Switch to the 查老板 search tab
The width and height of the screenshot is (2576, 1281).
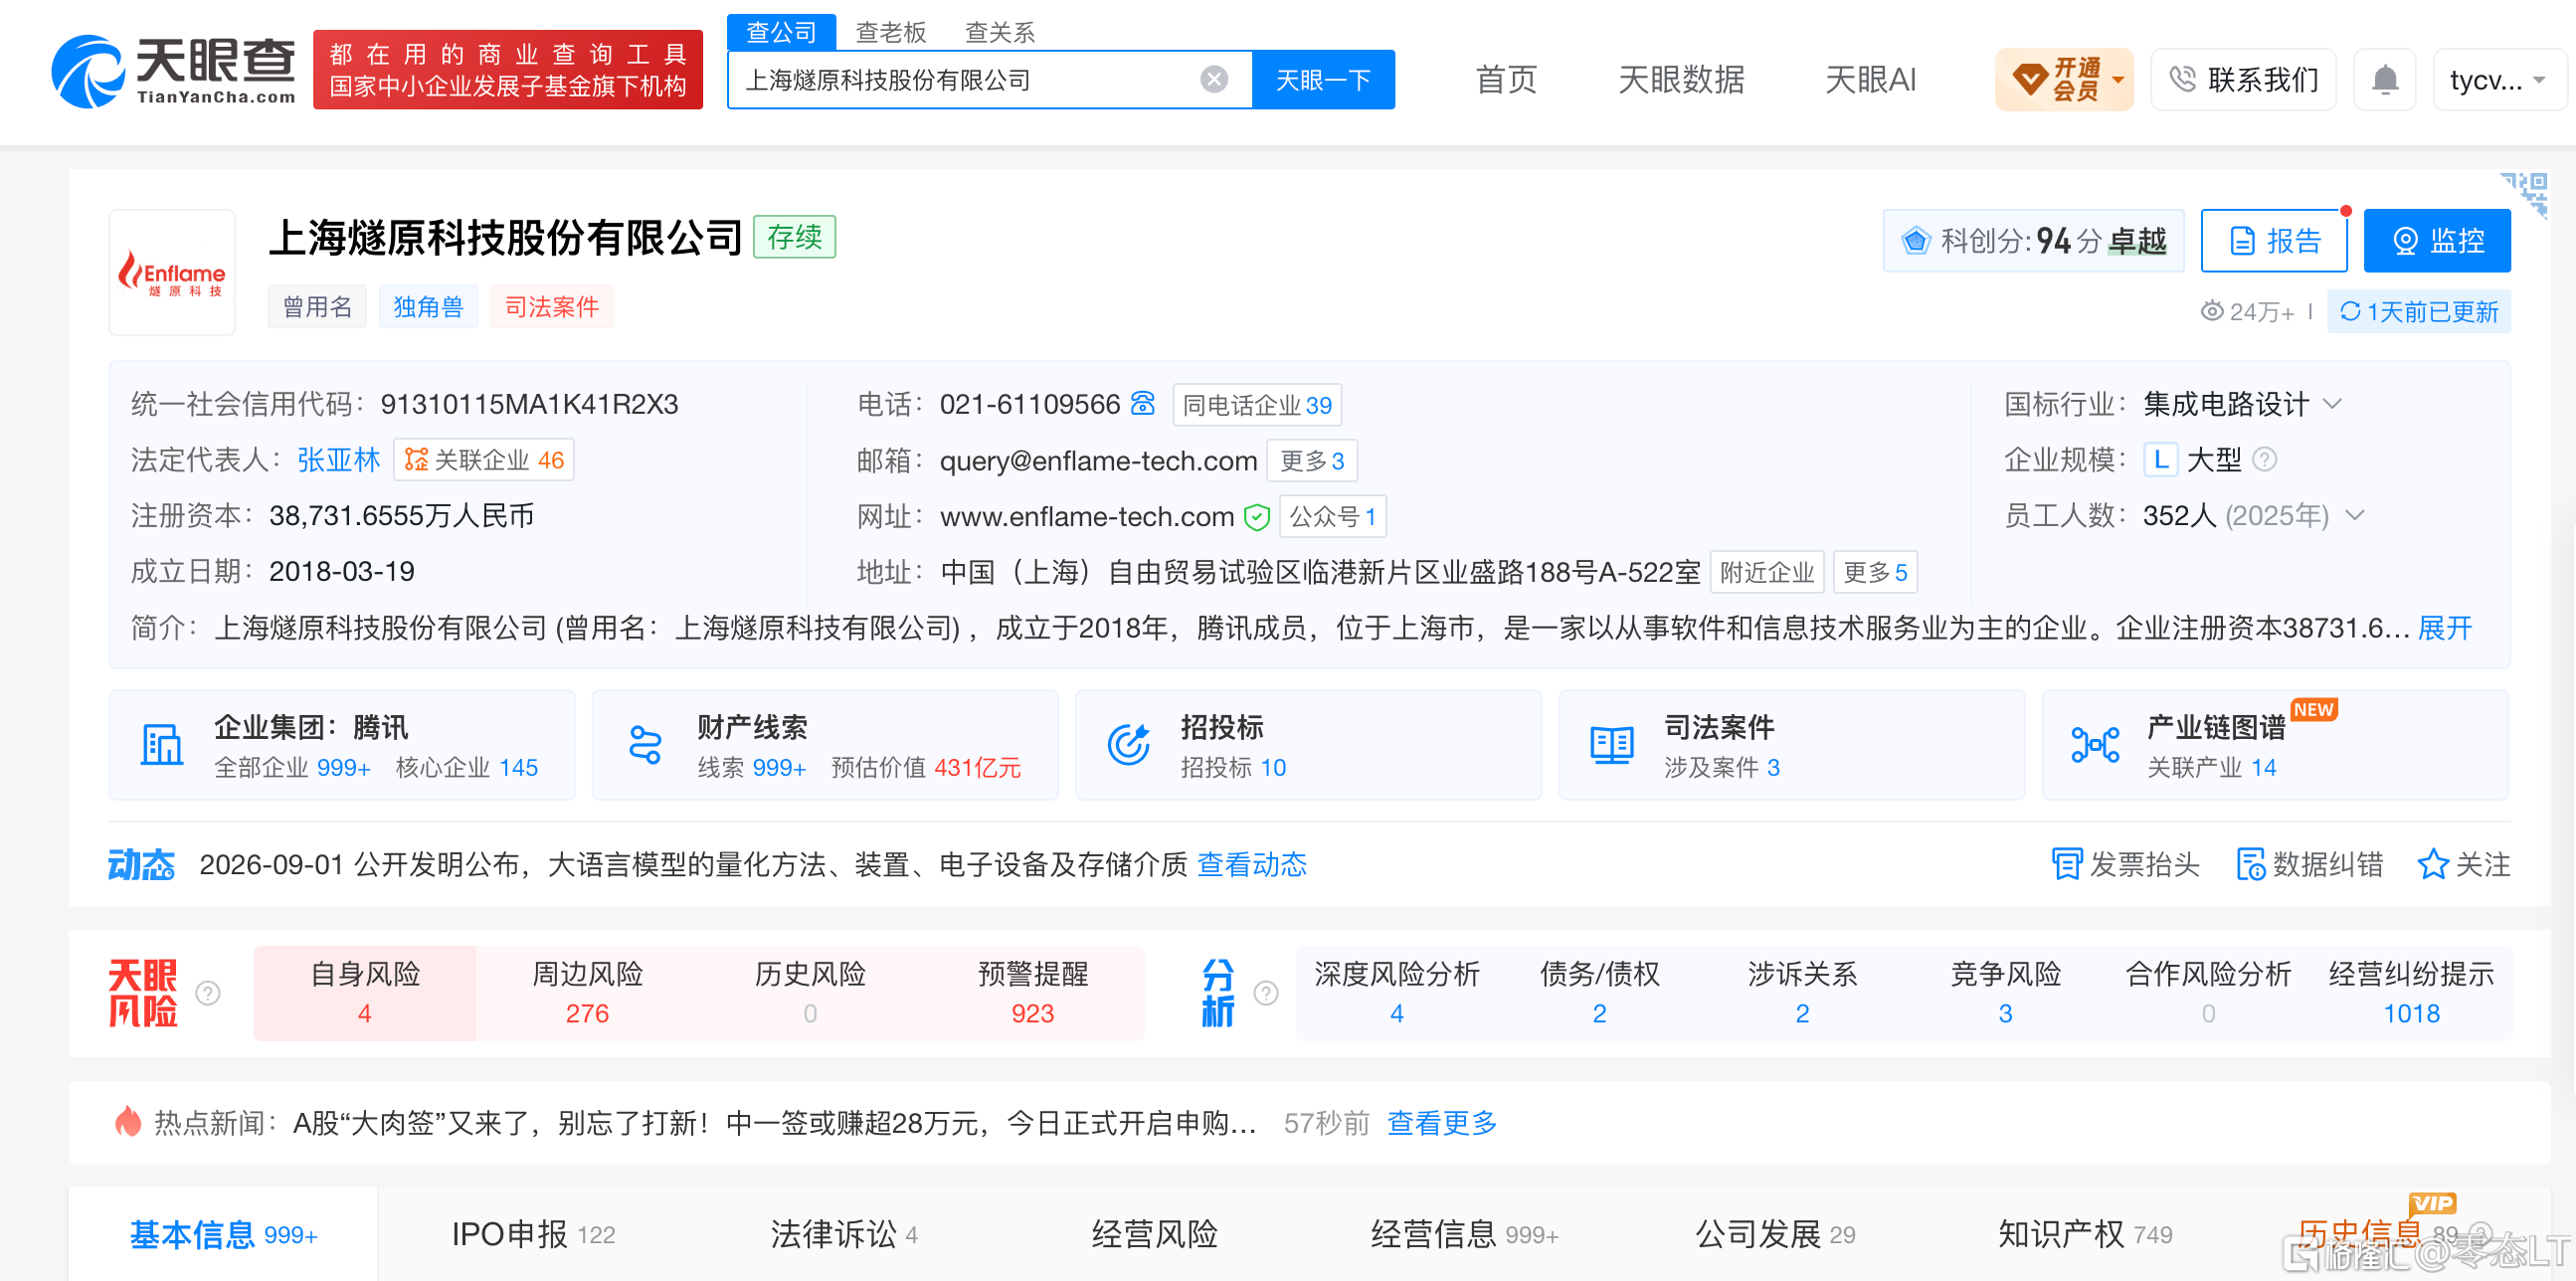890,32
